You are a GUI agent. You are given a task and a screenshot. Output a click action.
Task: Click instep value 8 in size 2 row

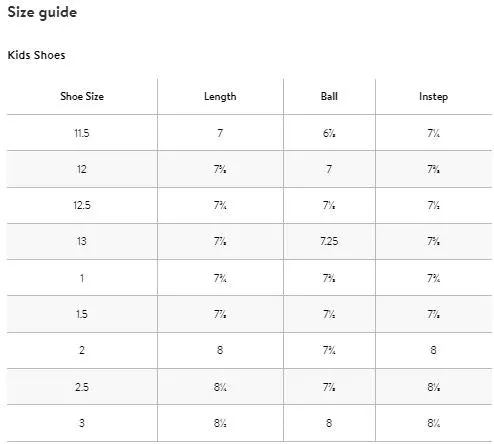point(433,350)
